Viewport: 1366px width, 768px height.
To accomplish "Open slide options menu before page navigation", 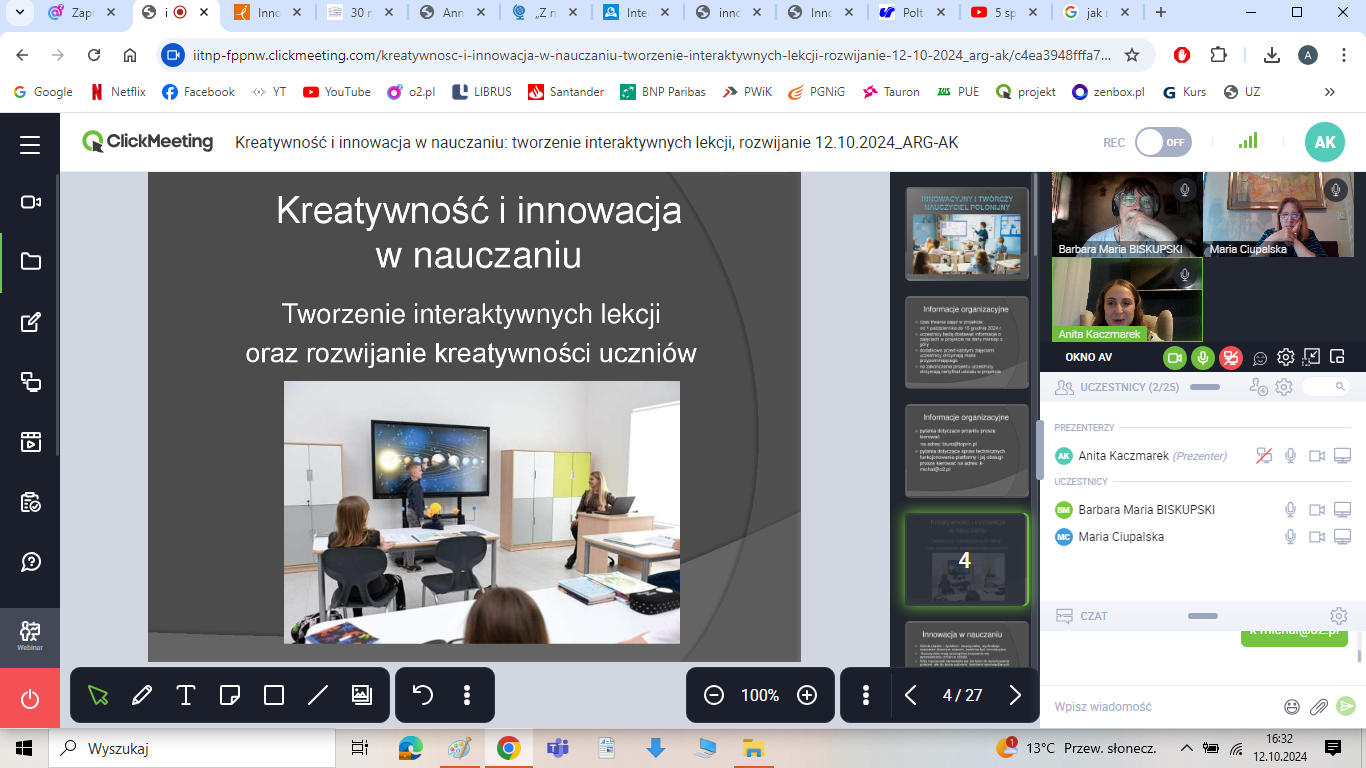I will [866, 695].
